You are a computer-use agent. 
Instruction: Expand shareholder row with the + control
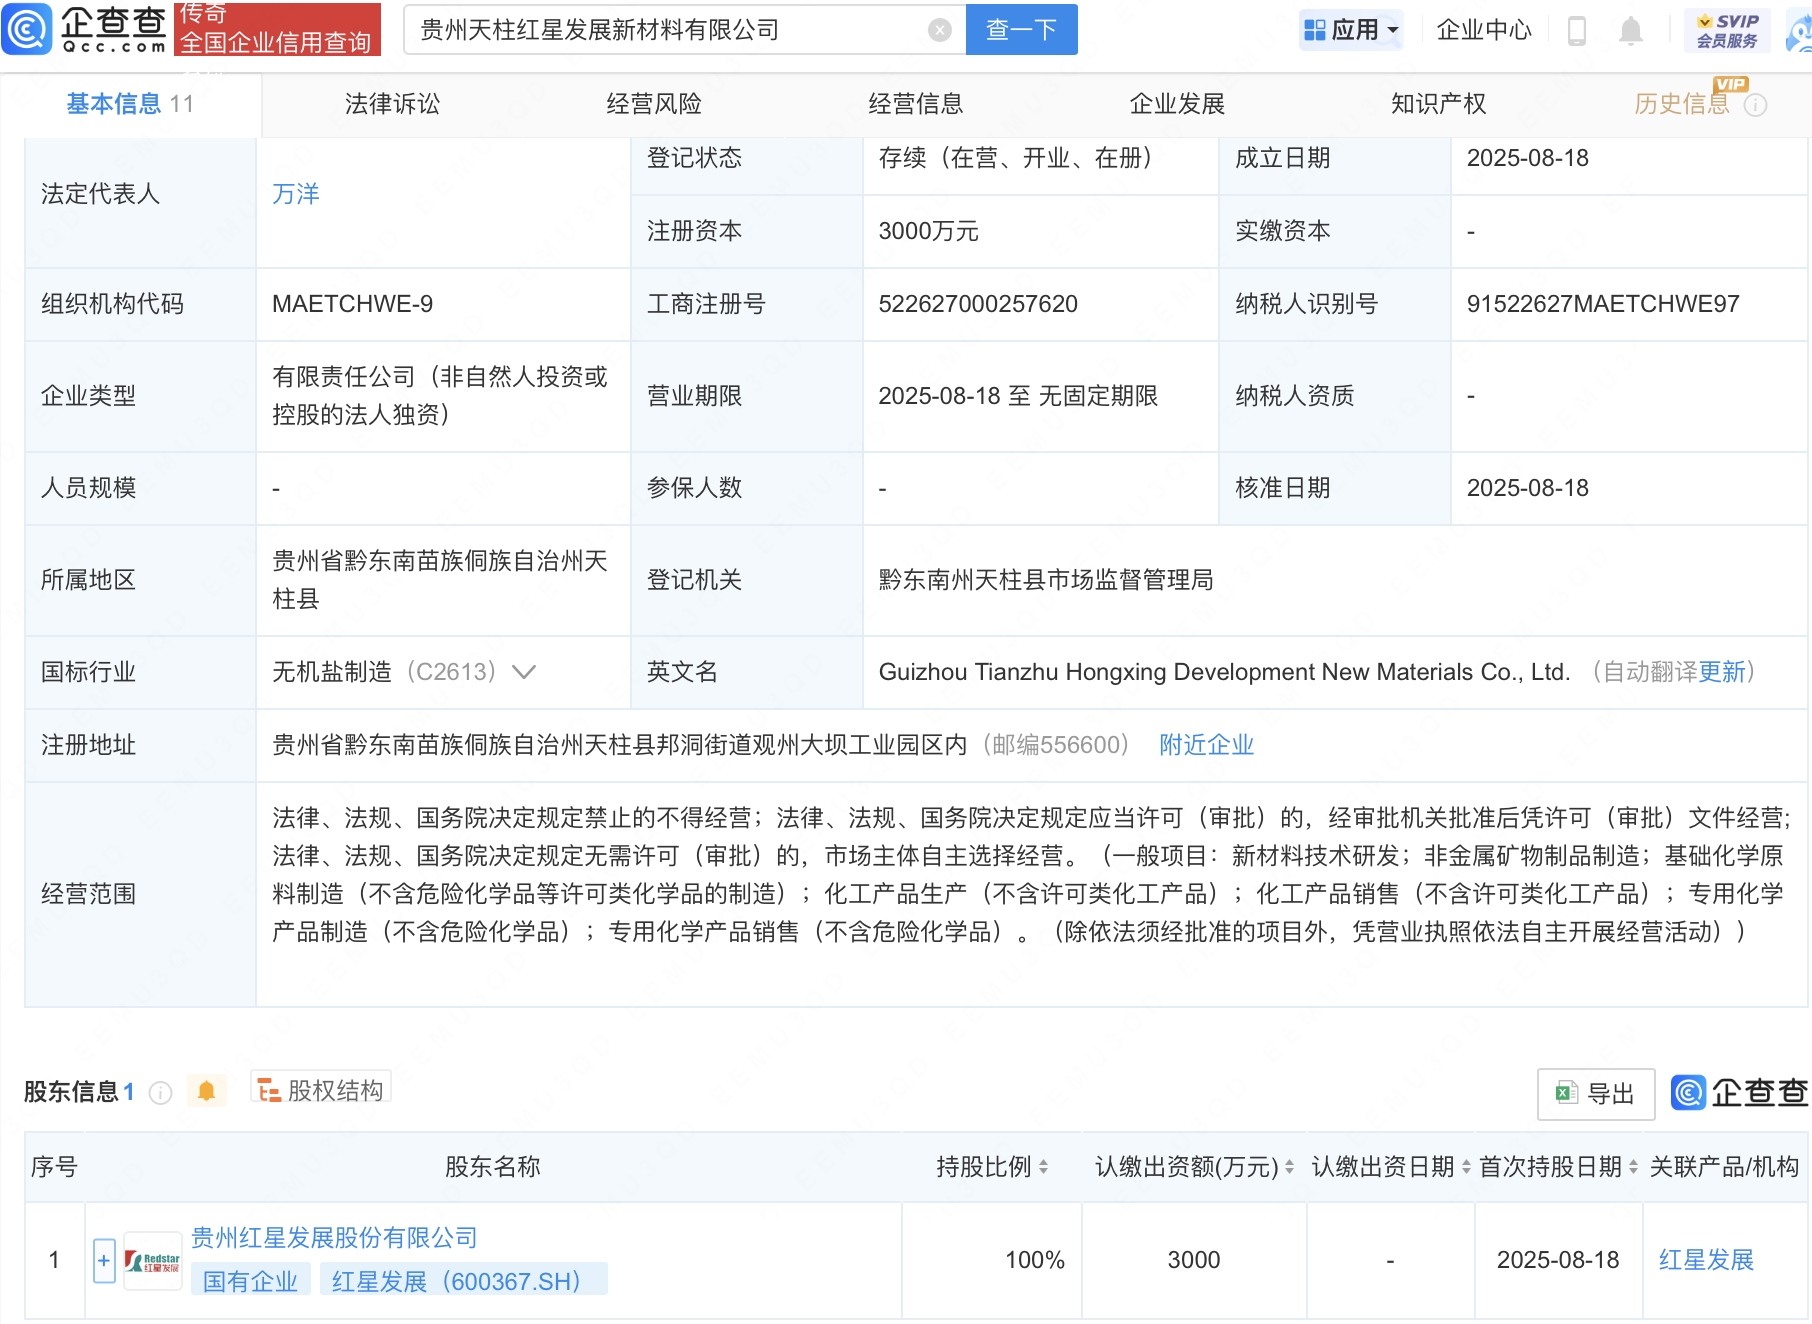pos(103,1260)
